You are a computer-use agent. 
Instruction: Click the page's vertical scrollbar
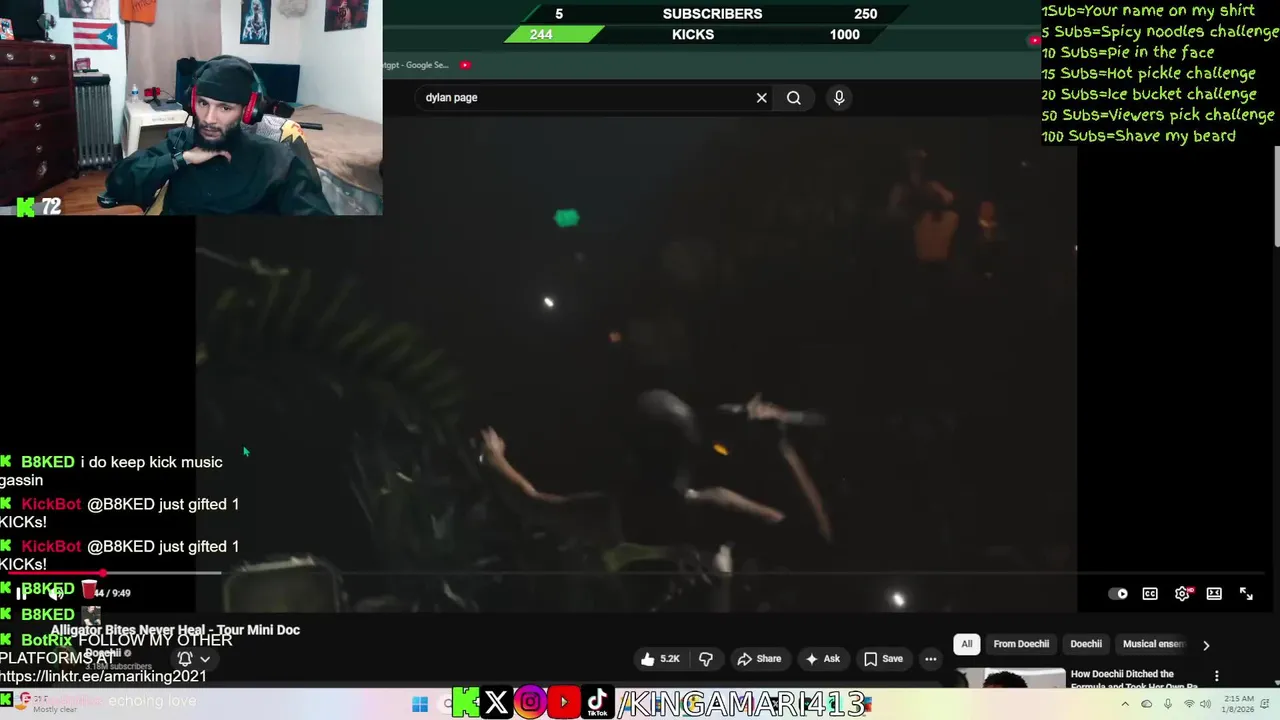(x=1276, y=195)
